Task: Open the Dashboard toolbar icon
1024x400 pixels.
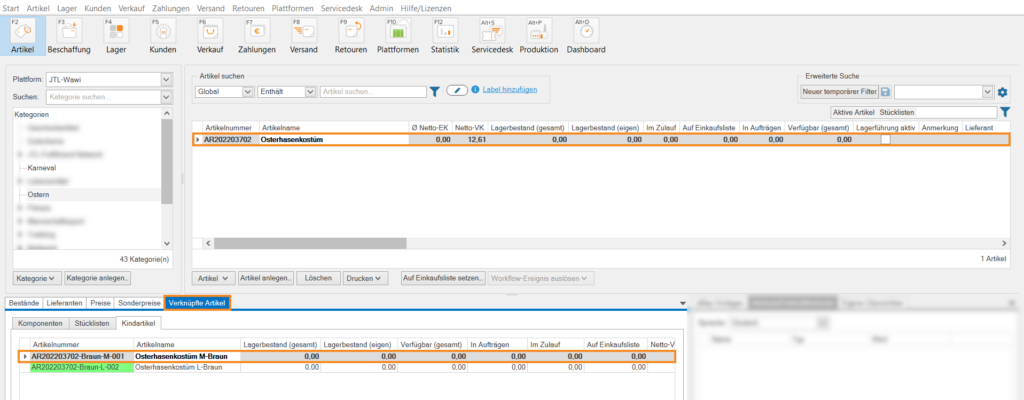Action: coord(586,34)
